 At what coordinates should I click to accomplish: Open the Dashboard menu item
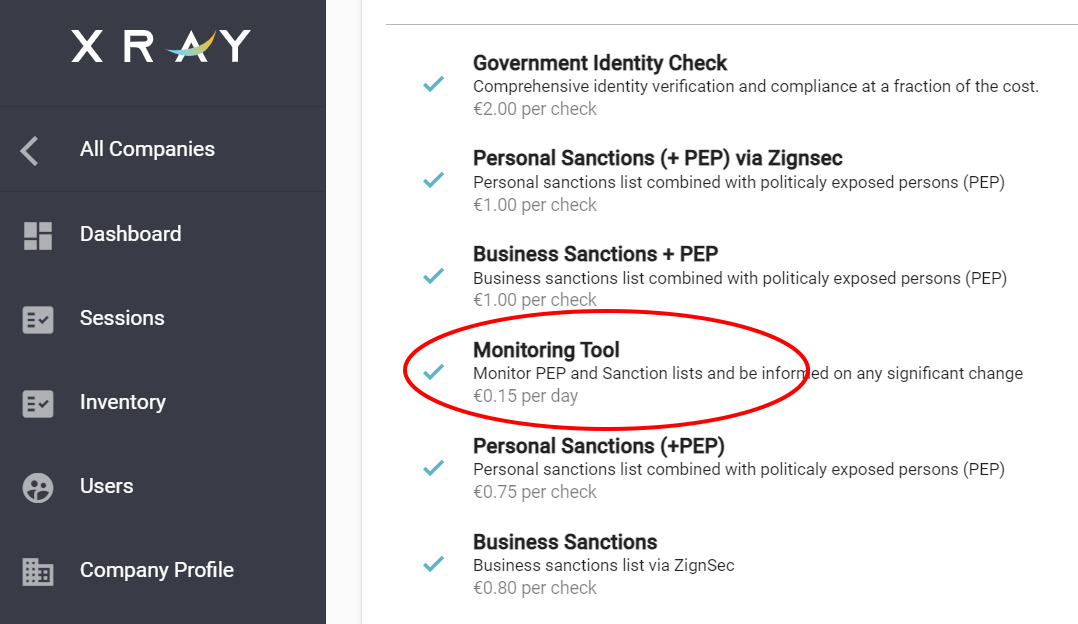[x=131, y=234]
